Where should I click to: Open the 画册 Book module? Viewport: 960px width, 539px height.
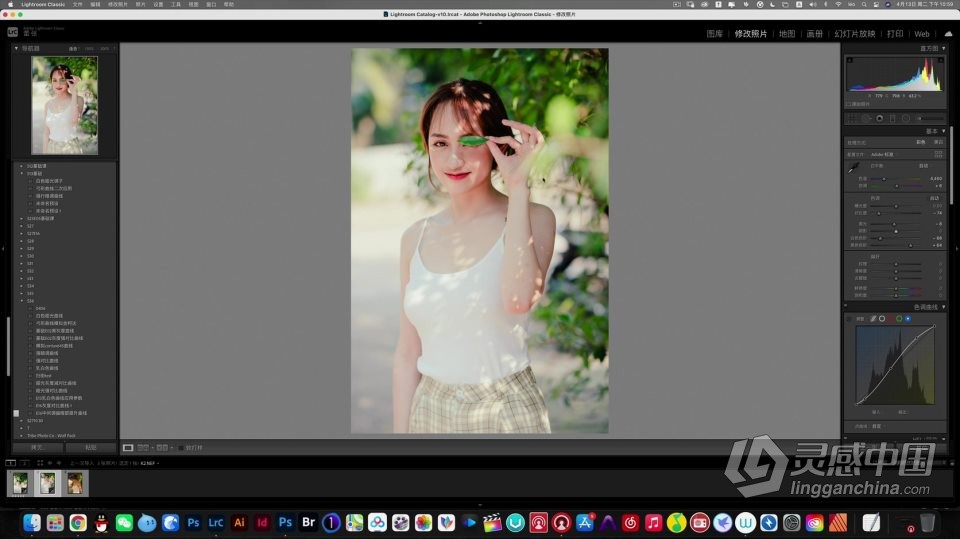[814, 34]
